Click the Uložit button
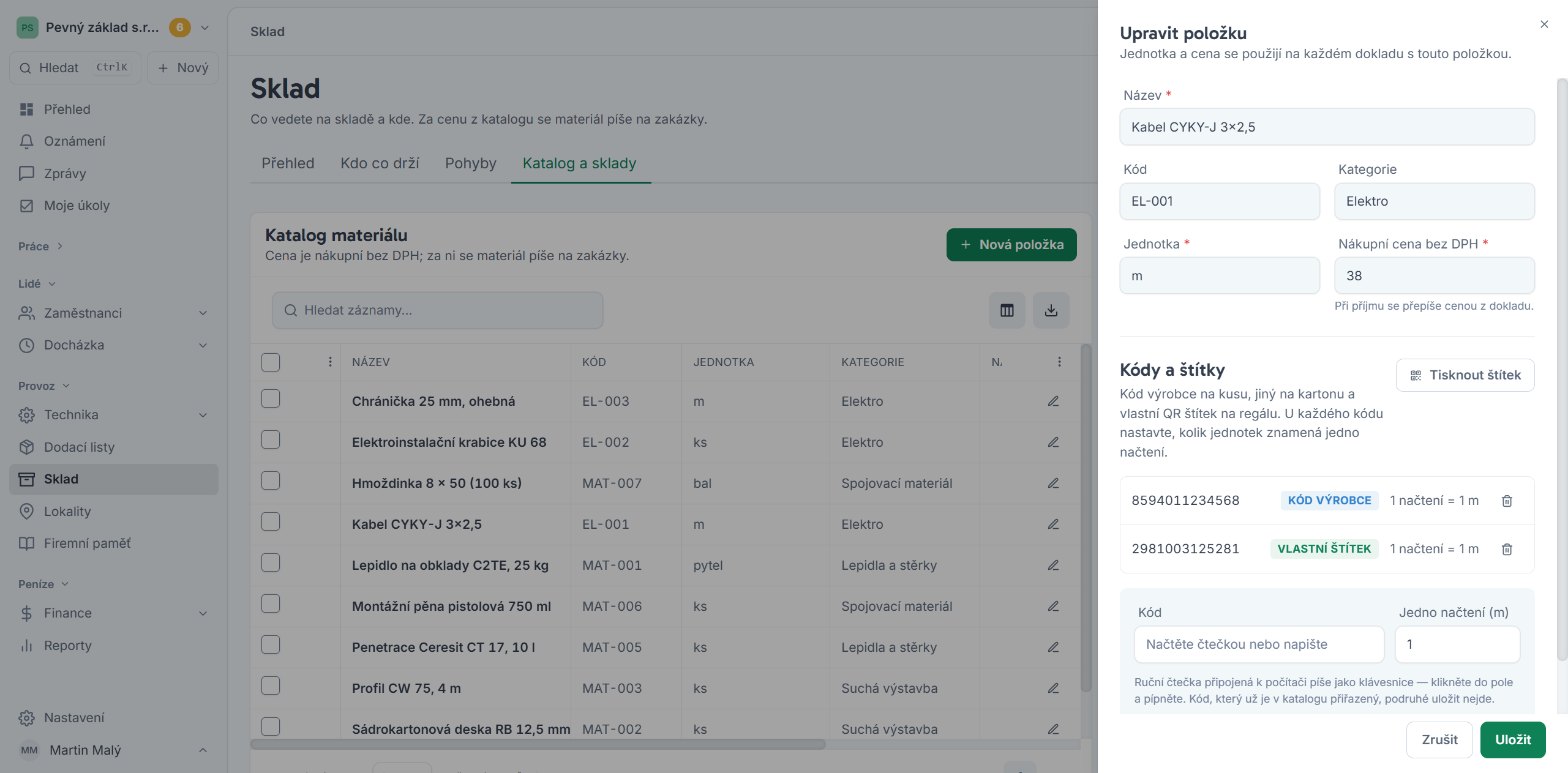Screen dimensions: 1568x773 coord(1513,740)
